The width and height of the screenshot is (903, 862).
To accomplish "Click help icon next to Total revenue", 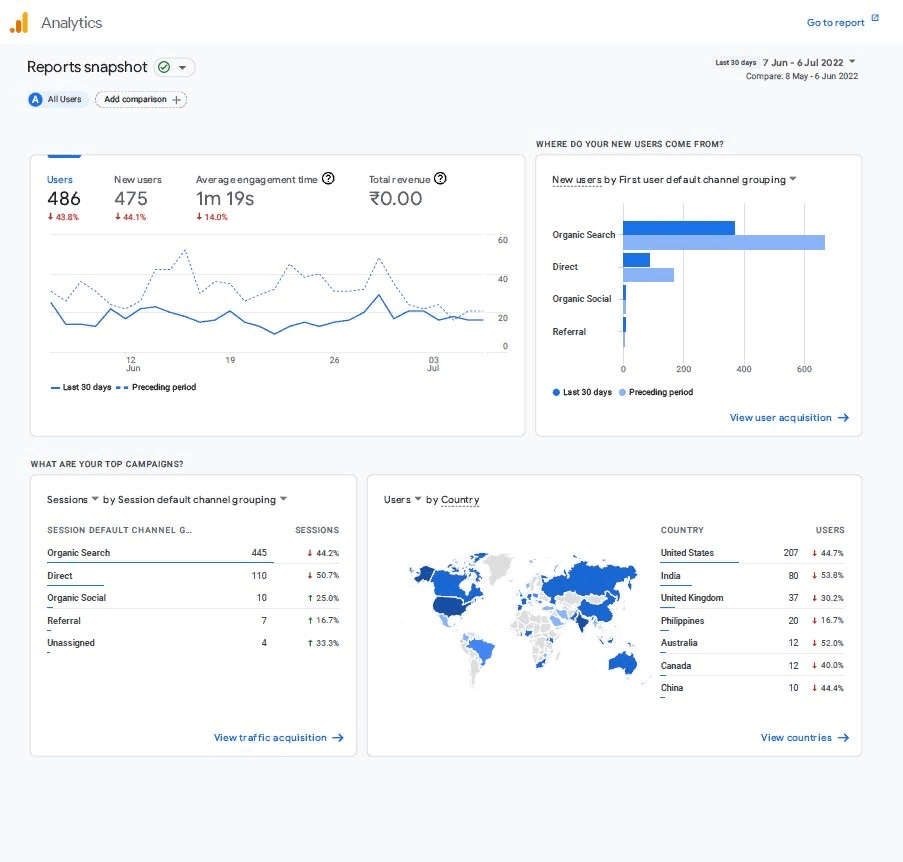I will (440, 179).
